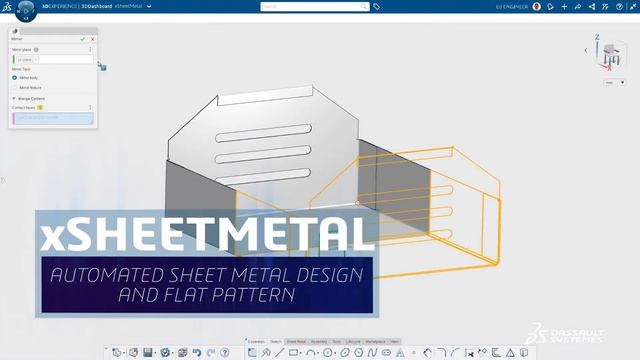Click the view orientation cube thumbnail
The width and height of the screenshot is (640, 360).
[x=611, y=54]
